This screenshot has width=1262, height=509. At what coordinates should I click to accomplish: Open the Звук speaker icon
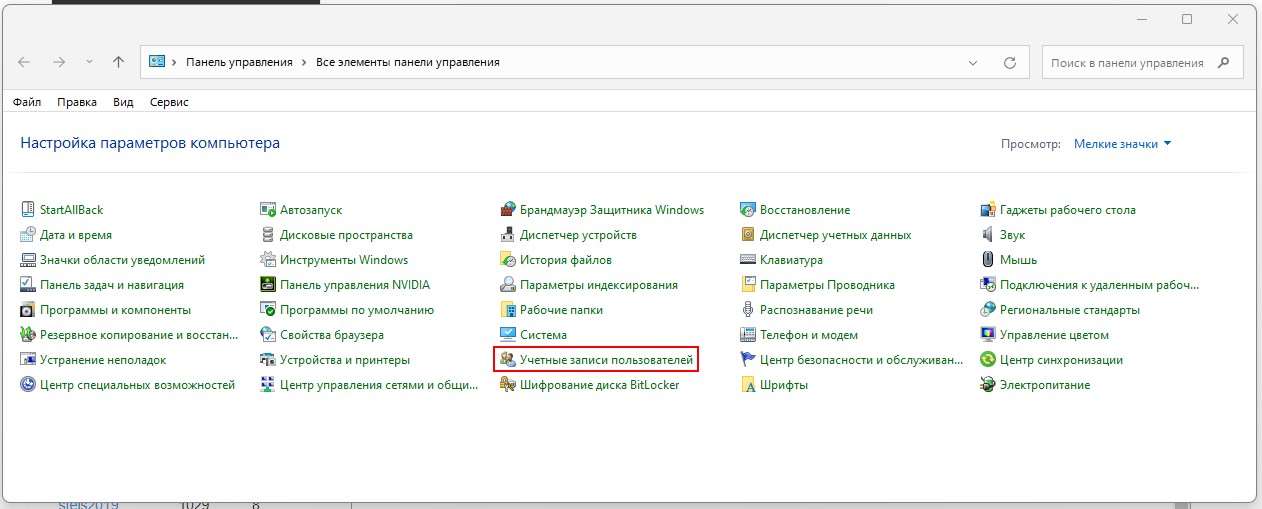click(x=988, y=235)
